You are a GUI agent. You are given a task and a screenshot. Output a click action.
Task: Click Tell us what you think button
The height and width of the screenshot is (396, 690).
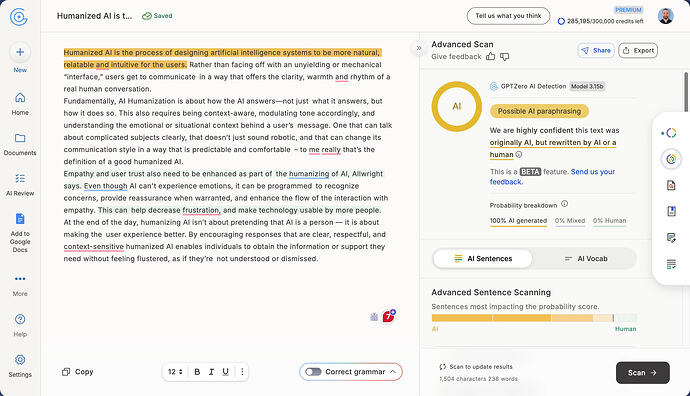508,16
